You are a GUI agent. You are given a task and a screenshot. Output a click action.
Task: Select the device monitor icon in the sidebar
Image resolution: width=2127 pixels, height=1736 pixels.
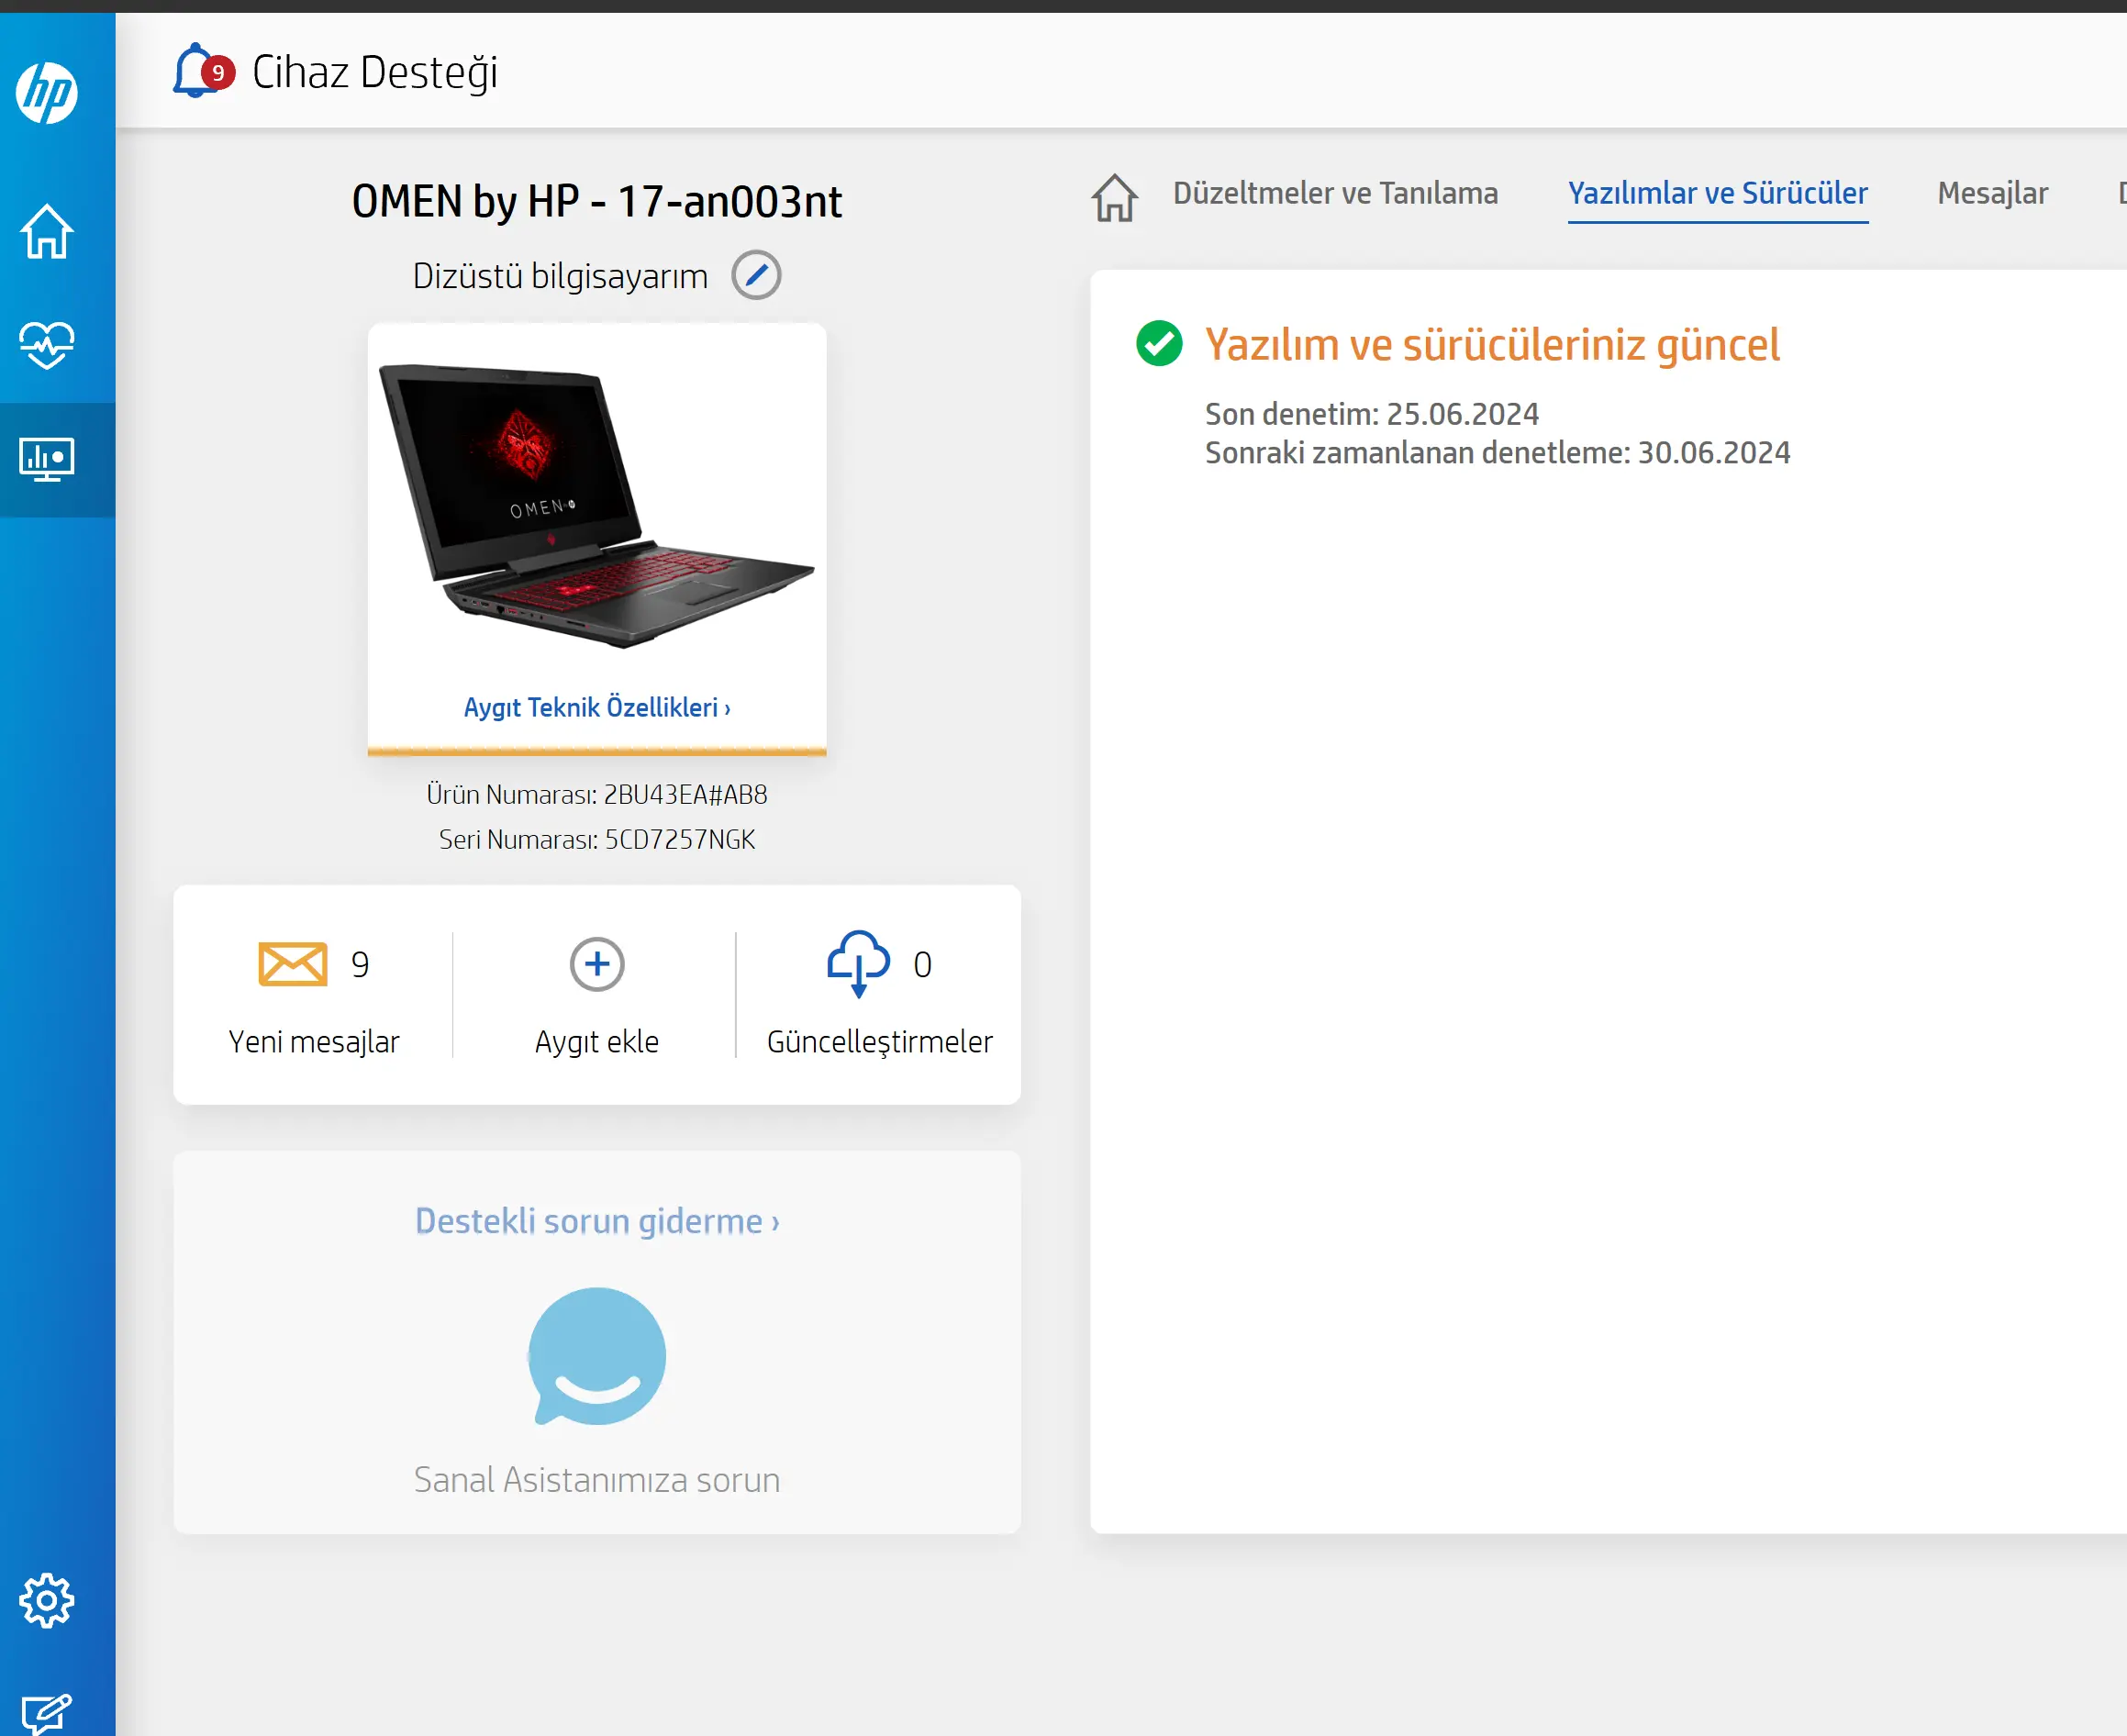(47, 460)
